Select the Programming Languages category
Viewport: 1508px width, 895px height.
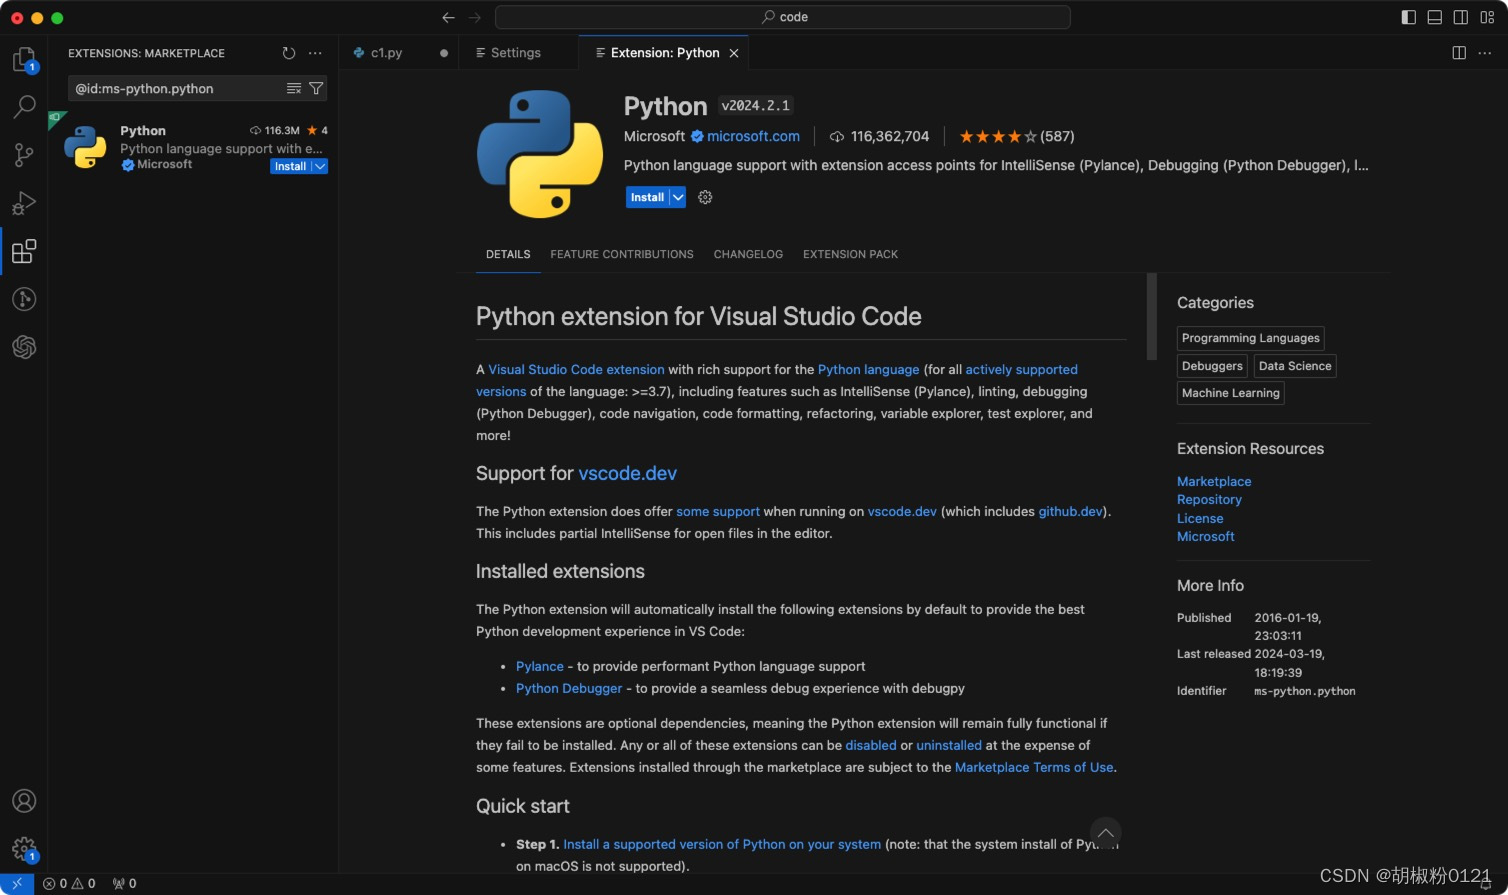coord(1251,338)
